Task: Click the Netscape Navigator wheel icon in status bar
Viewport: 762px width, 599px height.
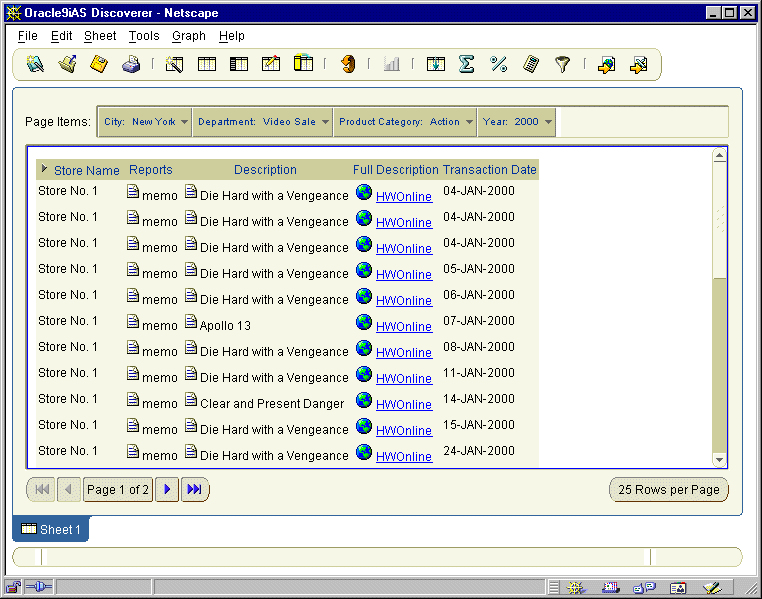Action: coord(575,588)
